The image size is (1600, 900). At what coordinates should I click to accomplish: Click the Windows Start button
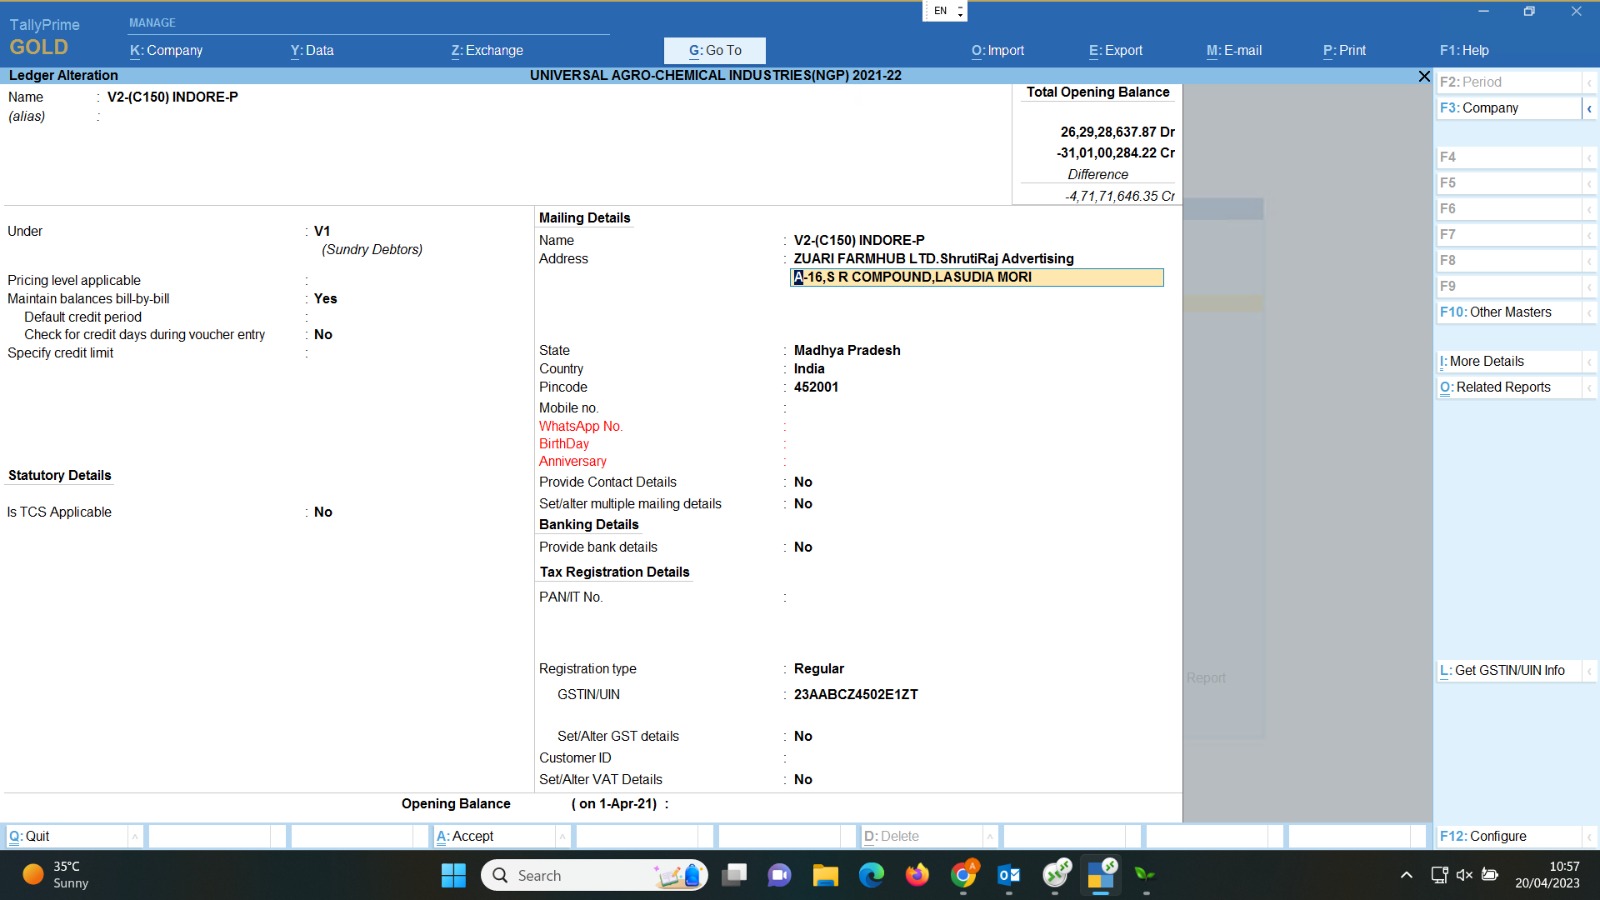453,876
